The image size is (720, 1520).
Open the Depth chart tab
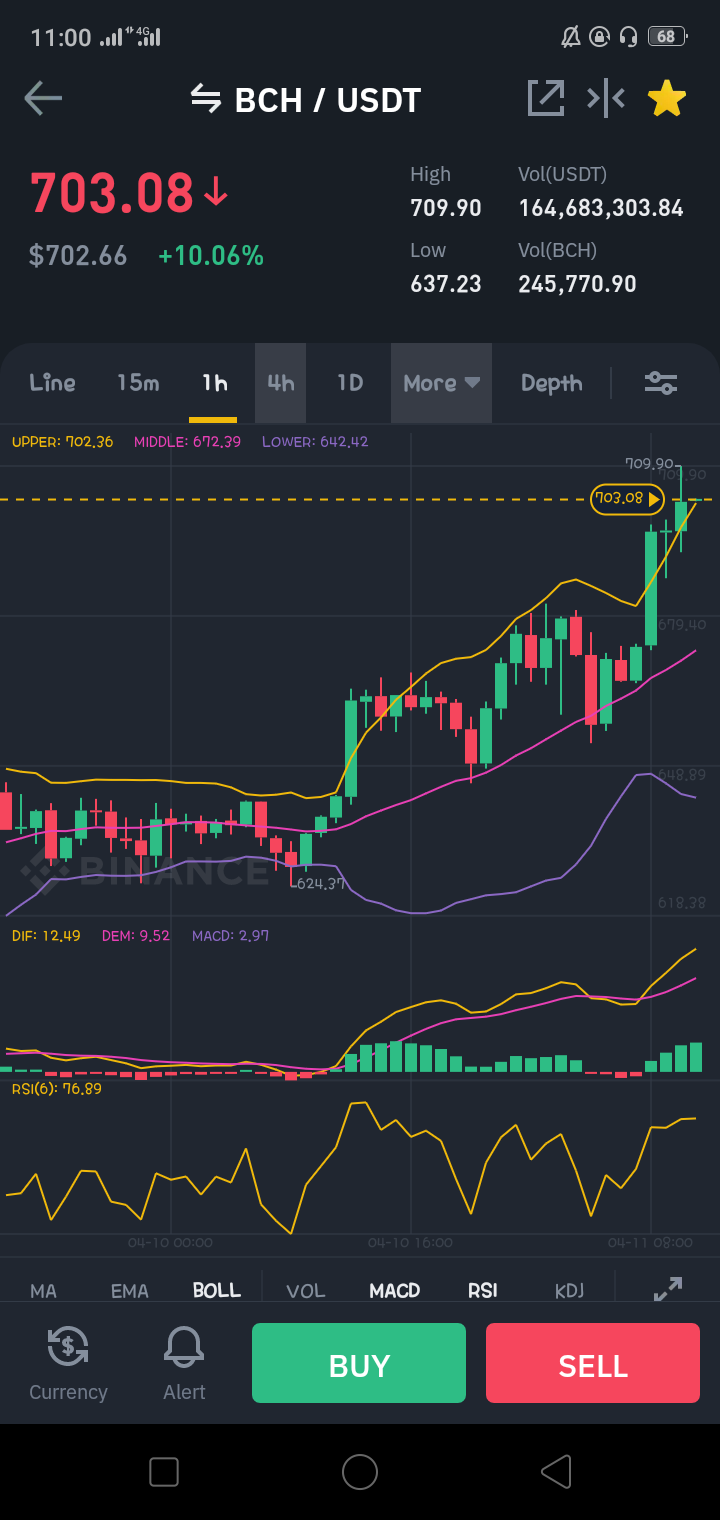pyautogui.click(x=552, y=383)
